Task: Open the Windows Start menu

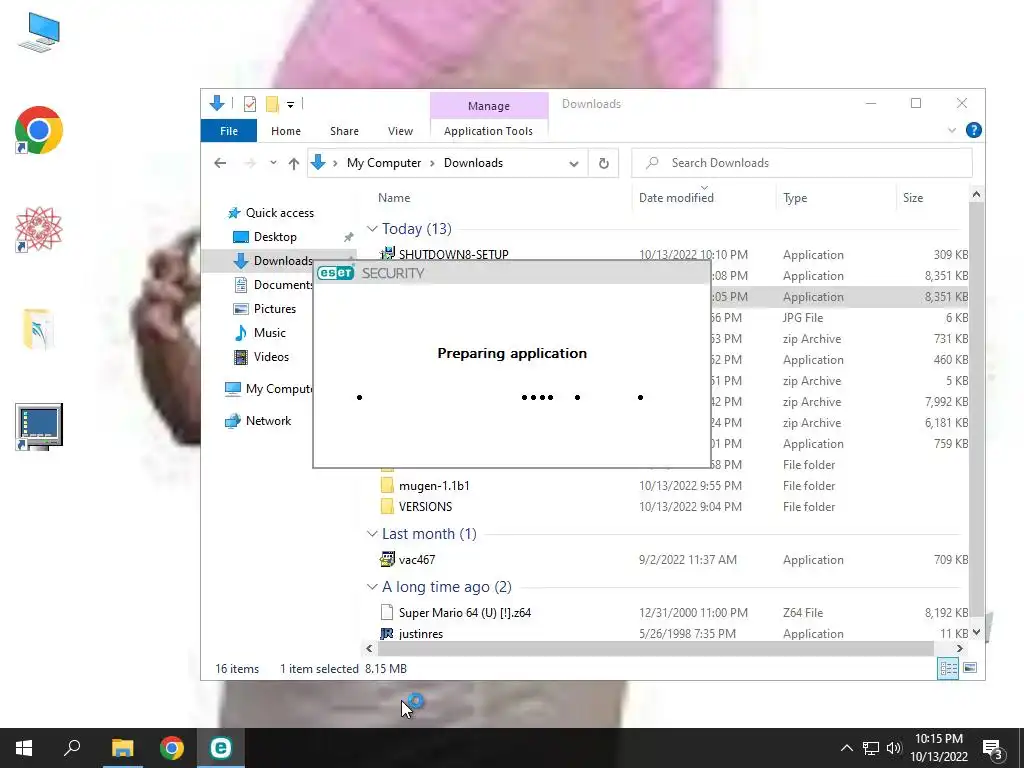Action: coord(24,748)
